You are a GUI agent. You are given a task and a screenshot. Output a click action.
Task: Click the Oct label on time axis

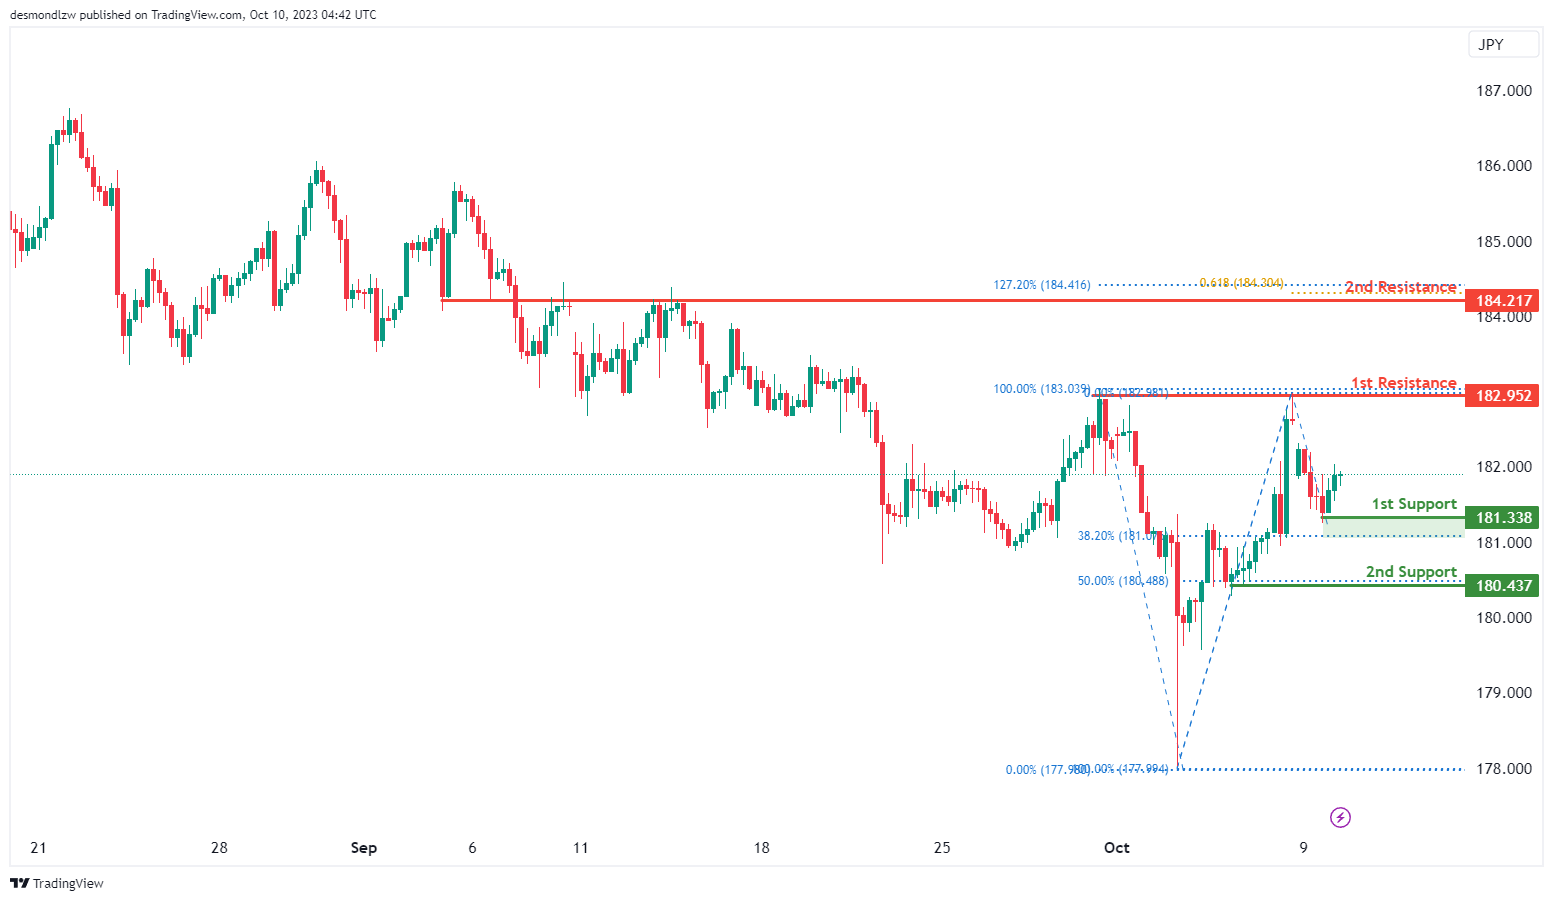pyautogui.click(x=1116, y=848)
